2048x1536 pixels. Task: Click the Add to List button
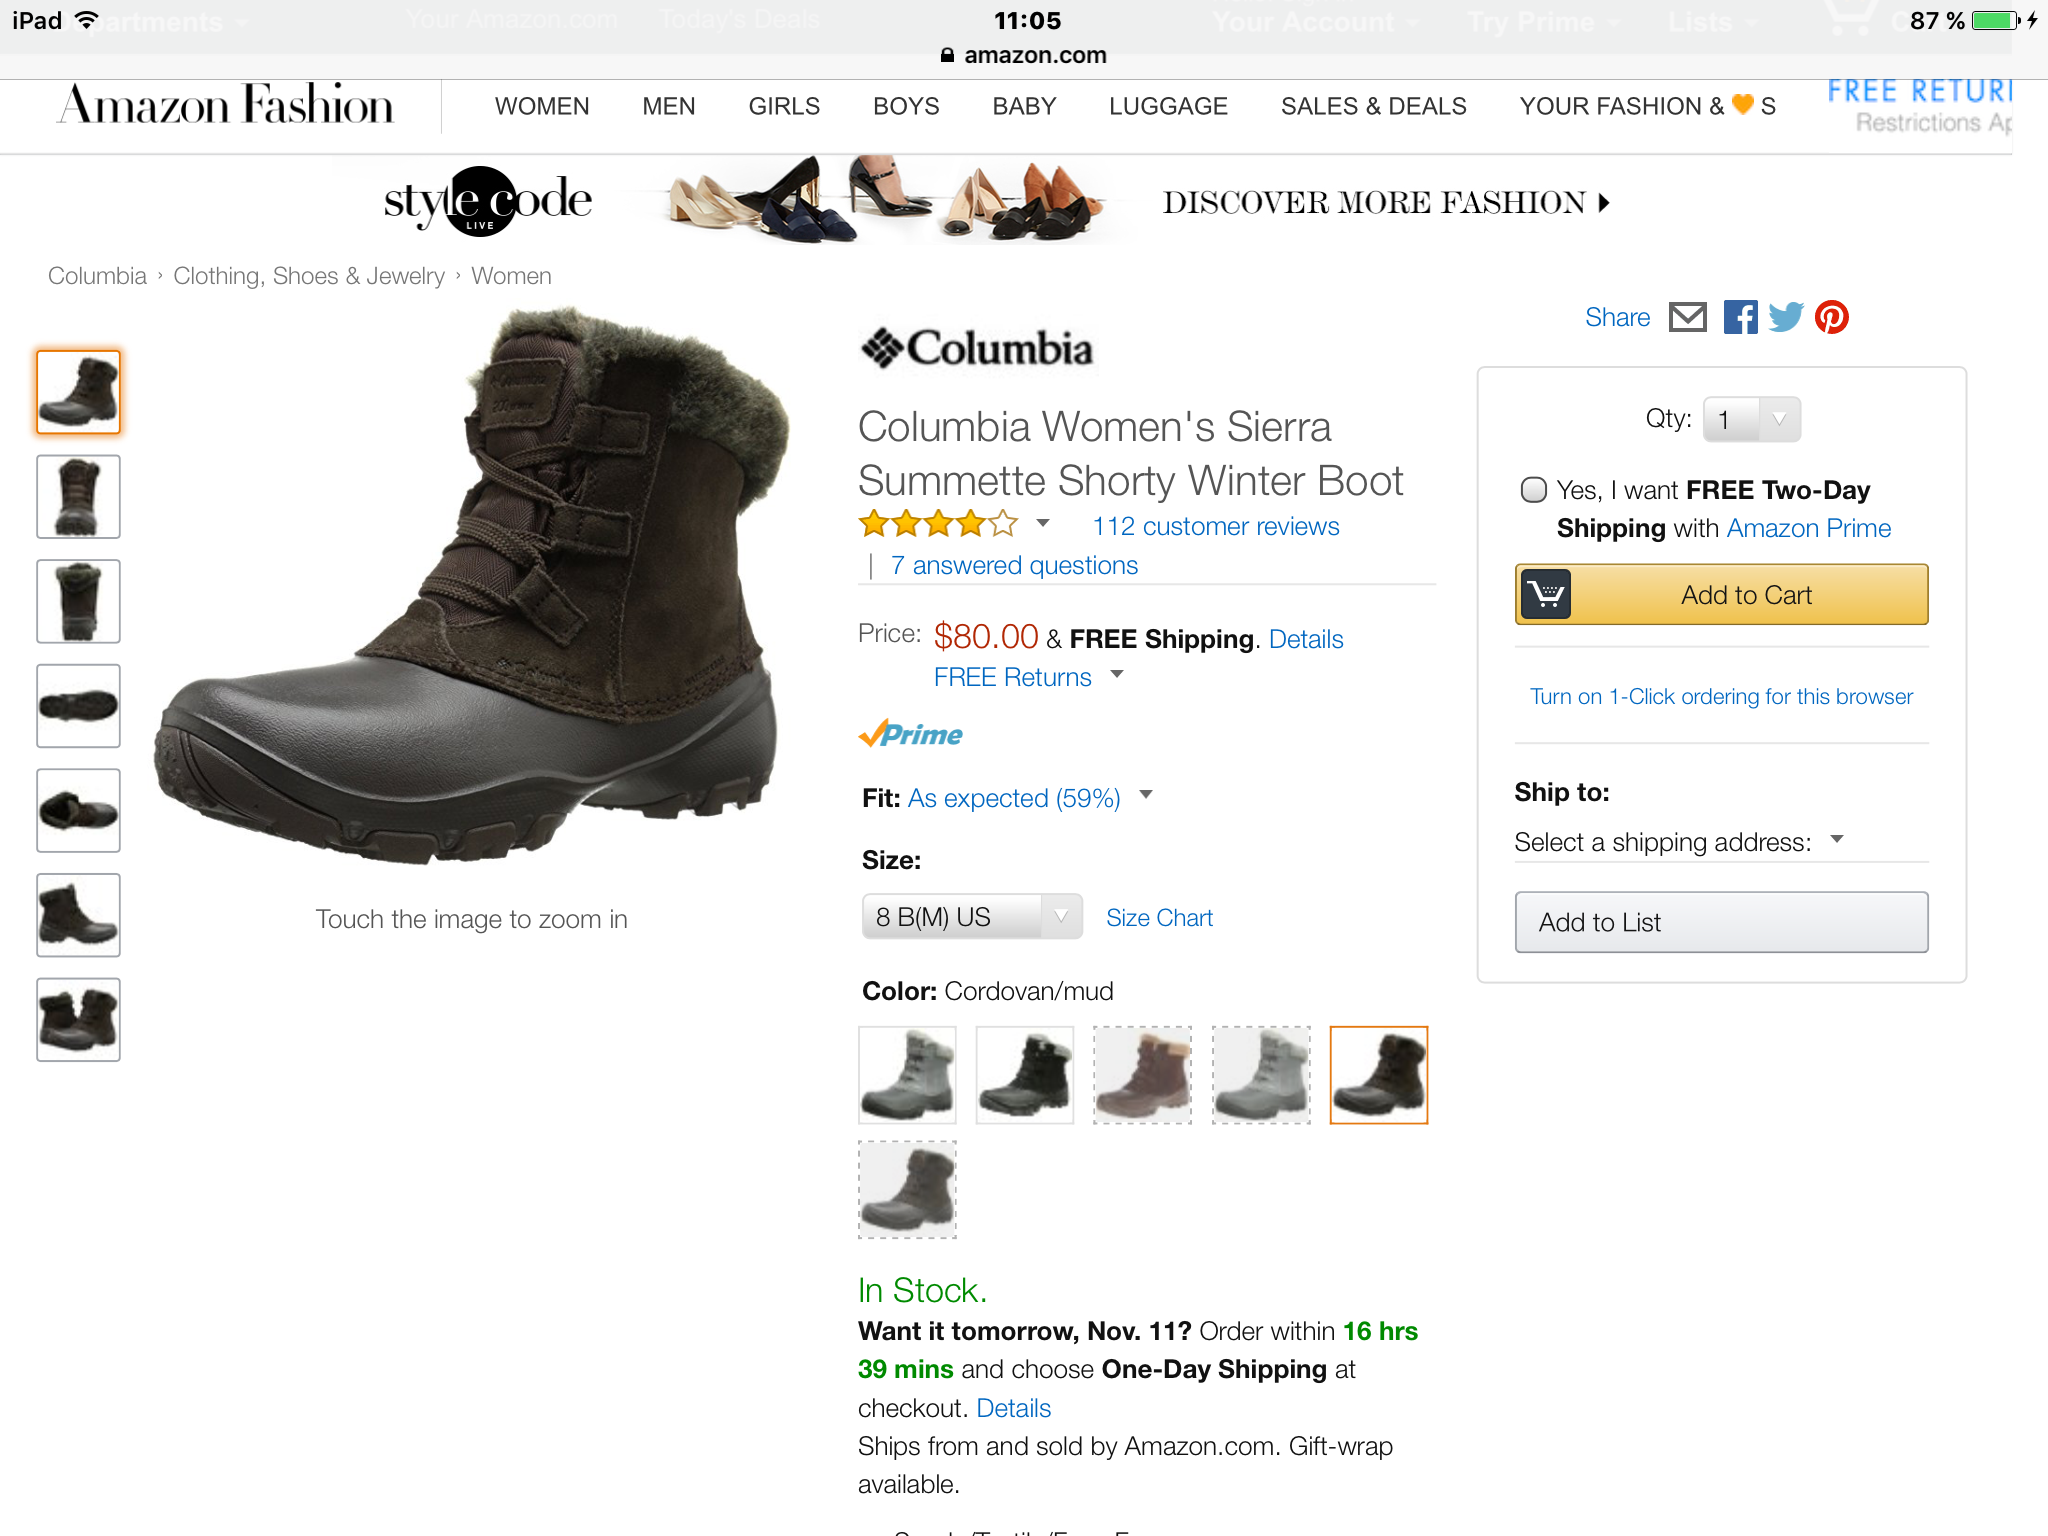(1722, 922)
